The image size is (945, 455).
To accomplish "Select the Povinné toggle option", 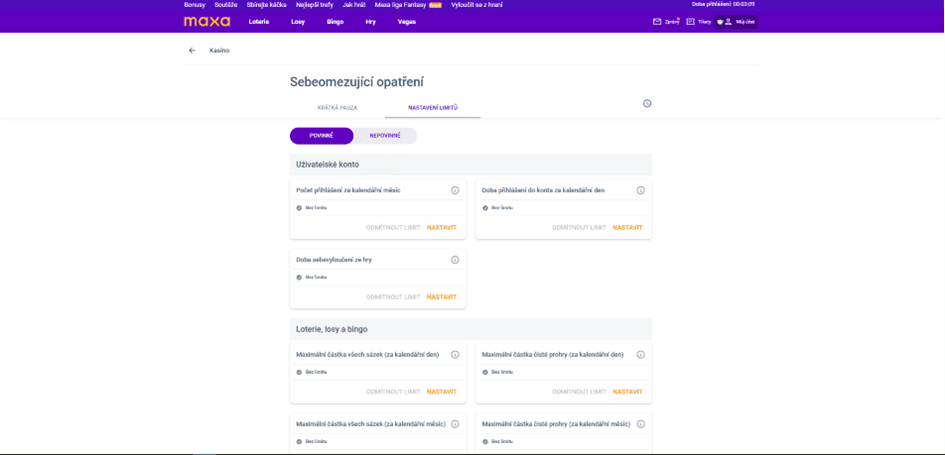I will (x=321, y=136).
